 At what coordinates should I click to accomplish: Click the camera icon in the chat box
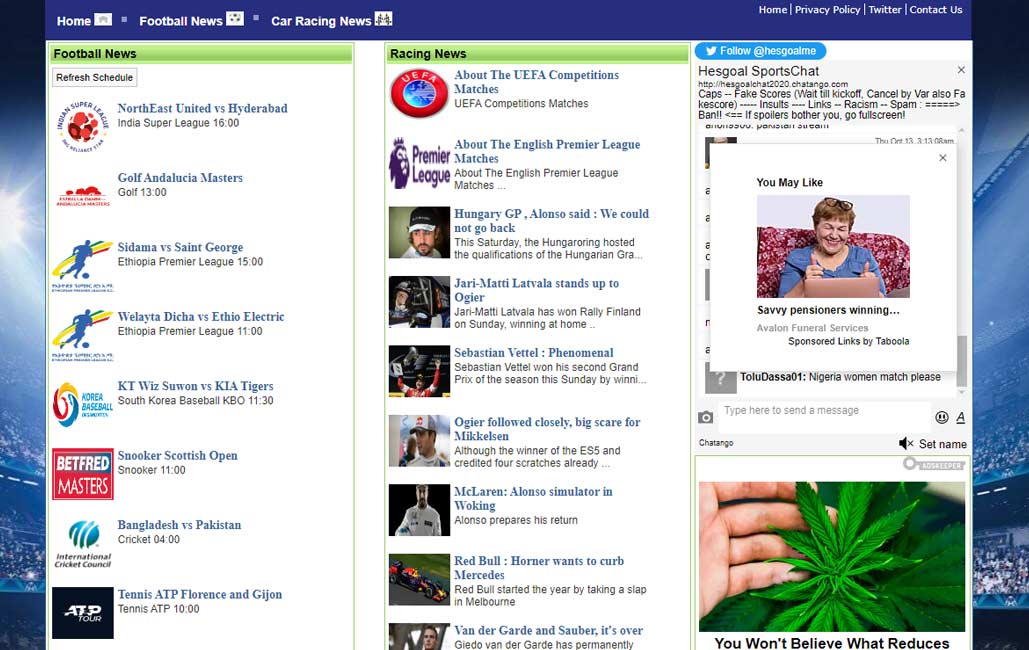click(705, 418)
